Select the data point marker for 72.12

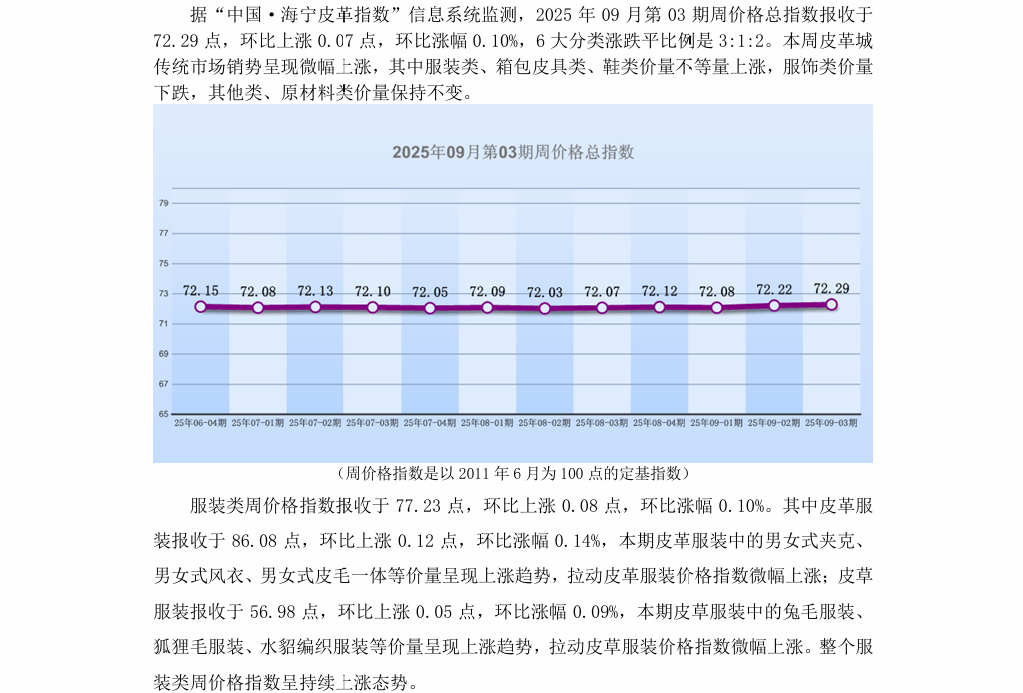[x=660, y=307]
